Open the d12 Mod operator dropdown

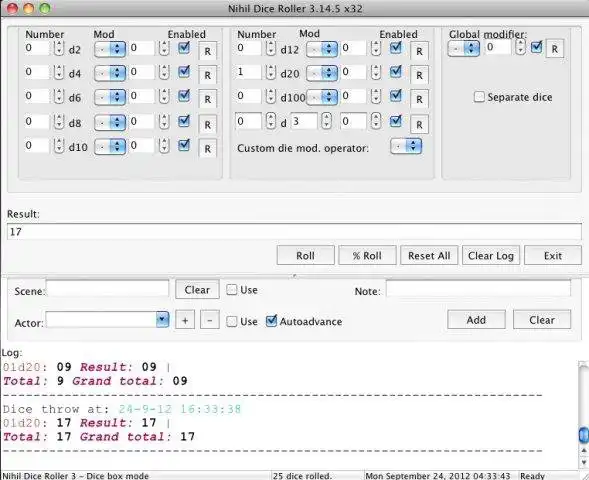pos(322,49)
